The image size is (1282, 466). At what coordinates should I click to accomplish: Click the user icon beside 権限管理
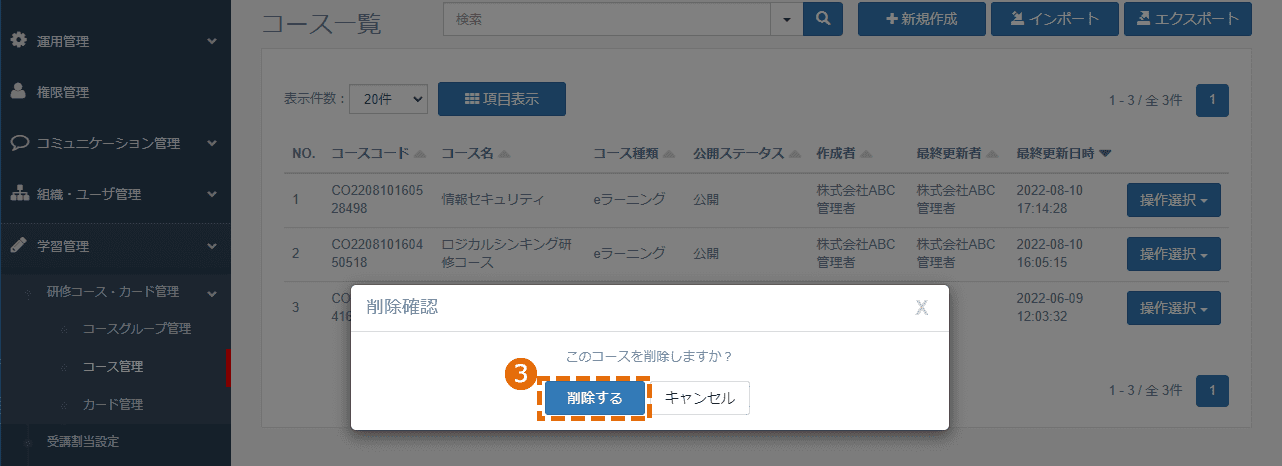tap(18, 92)
